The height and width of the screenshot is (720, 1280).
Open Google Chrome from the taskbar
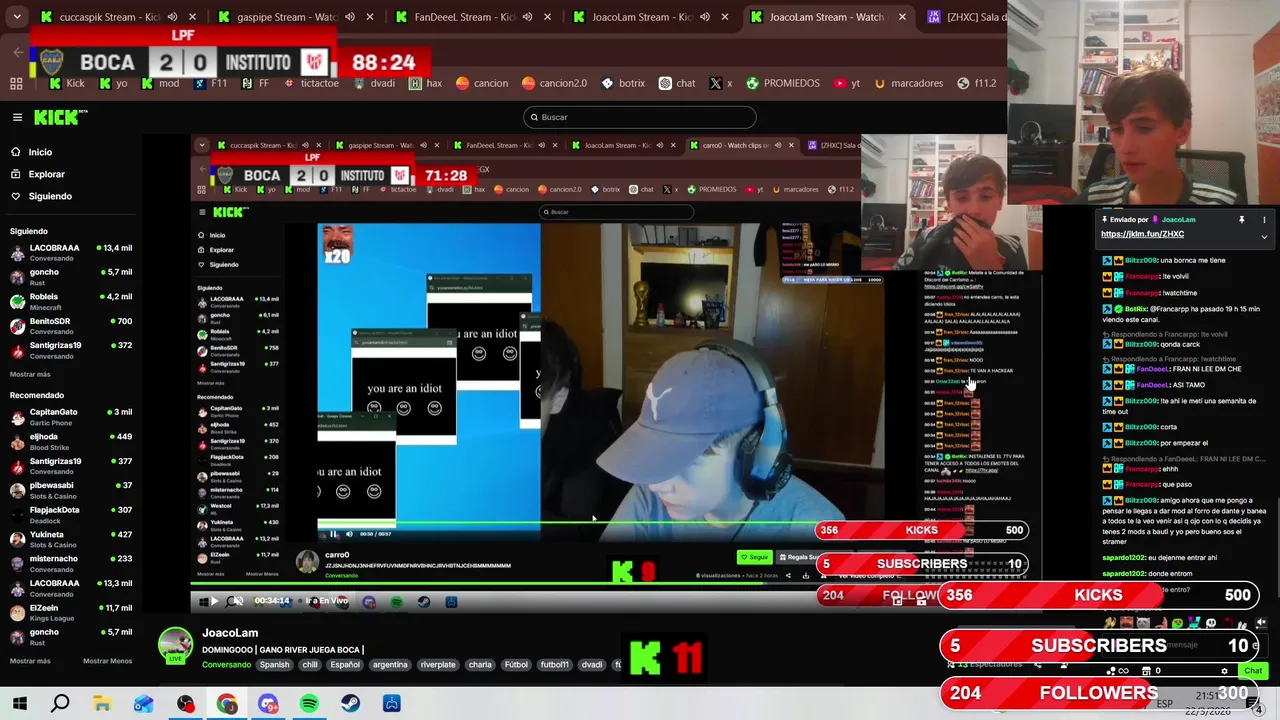click(x=227, y=704)
